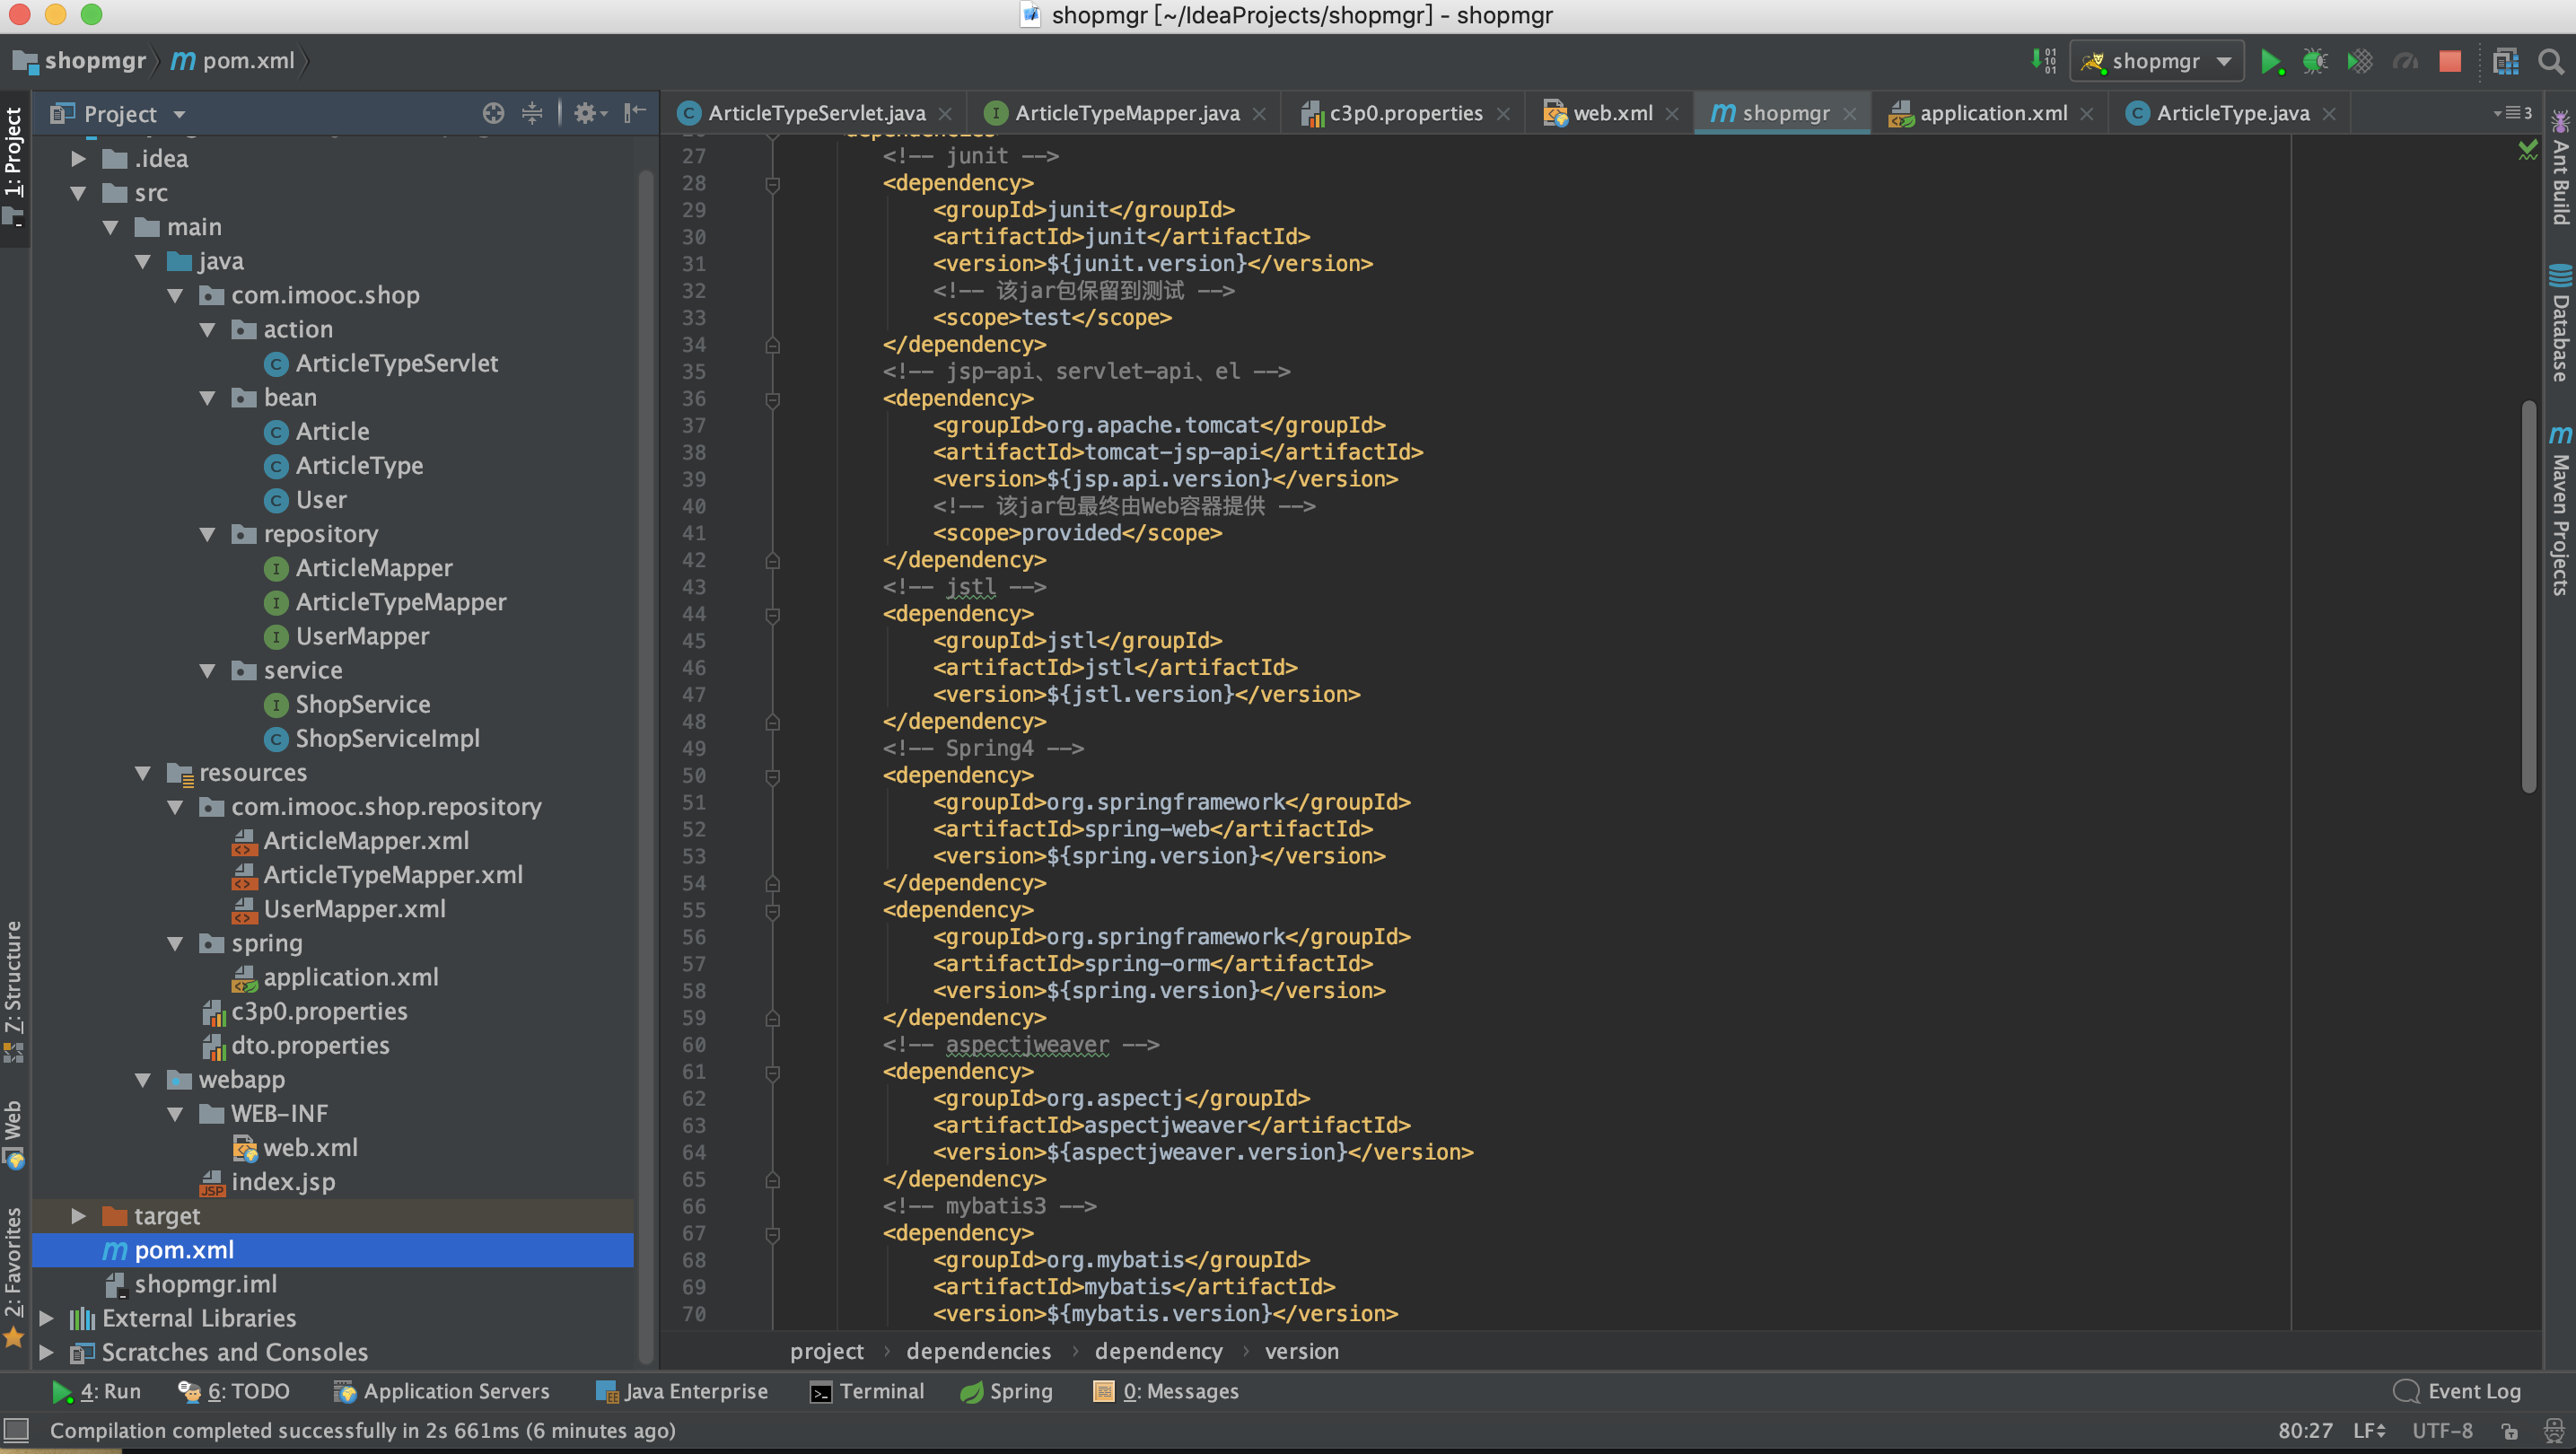This screenshot has width=2576, height=1454.
Task: Select ShopServiceImpl in project tree
Action: click(x=387, y=739)
